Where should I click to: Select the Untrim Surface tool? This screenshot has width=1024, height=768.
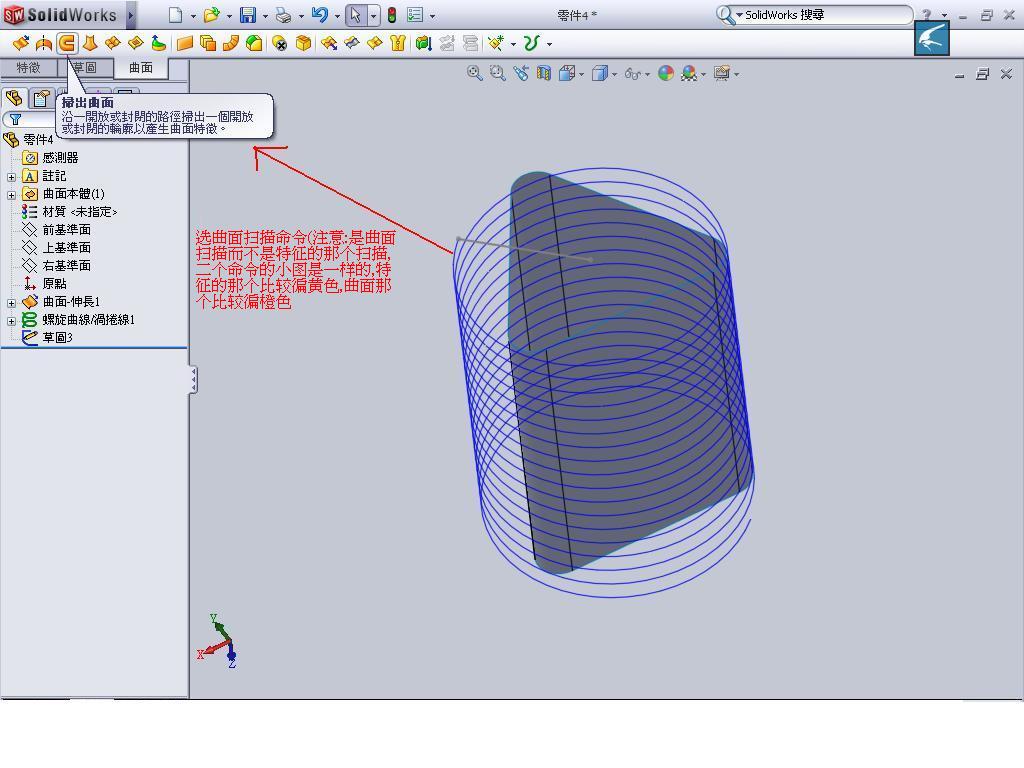coord(375,44)
